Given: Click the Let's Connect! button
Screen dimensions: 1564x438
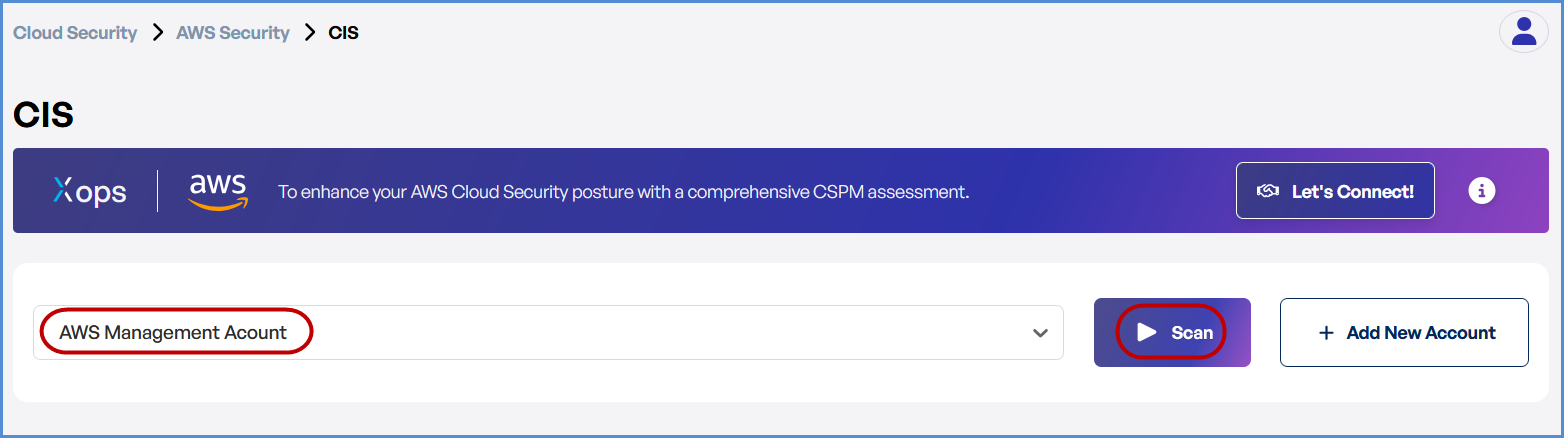Looking at the screenshot, I should click(x=1335, y=191).
